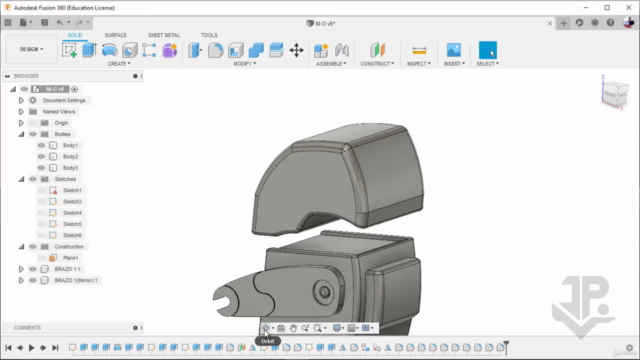Activate M-O v6 component radio button
640x360 pixels.
(74, 89)
